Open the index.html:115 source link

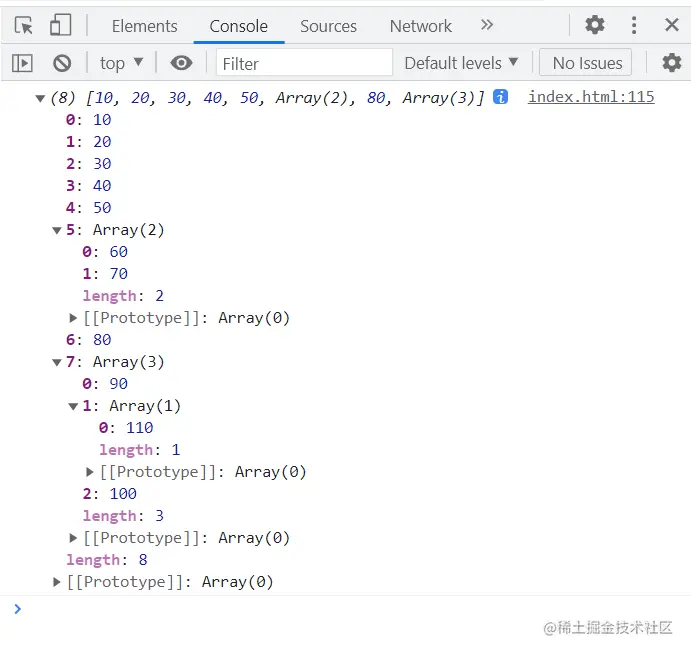pyautogui.click(x=591, y=97)
